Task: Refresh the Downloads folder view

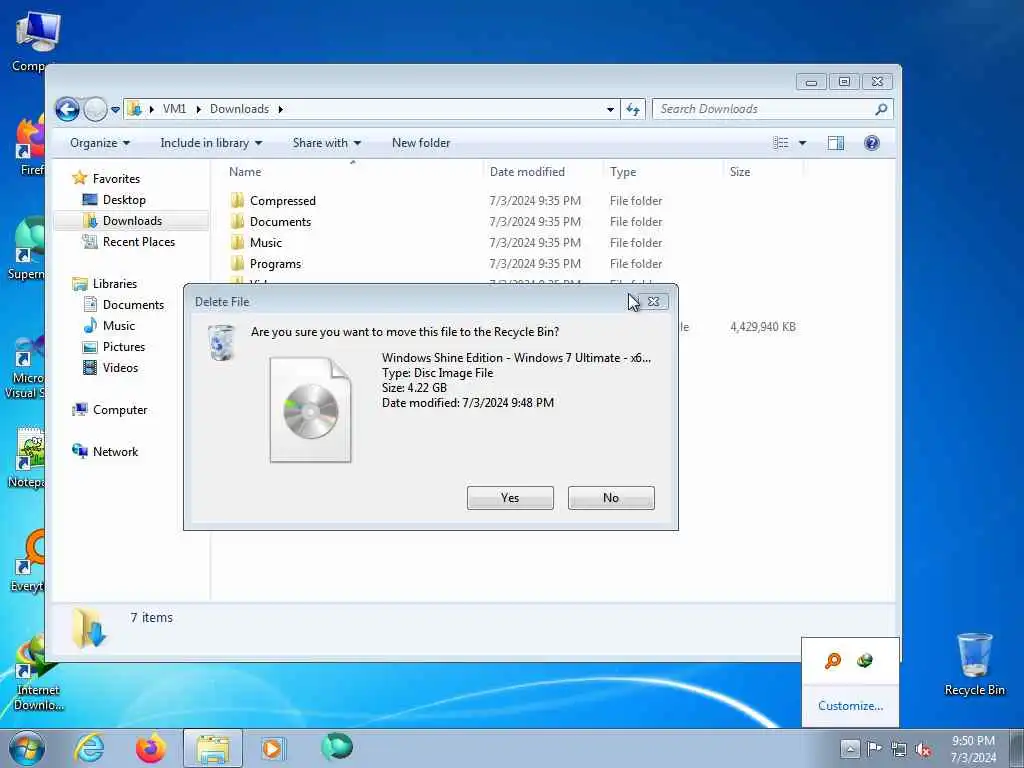Action: [633, 109]
